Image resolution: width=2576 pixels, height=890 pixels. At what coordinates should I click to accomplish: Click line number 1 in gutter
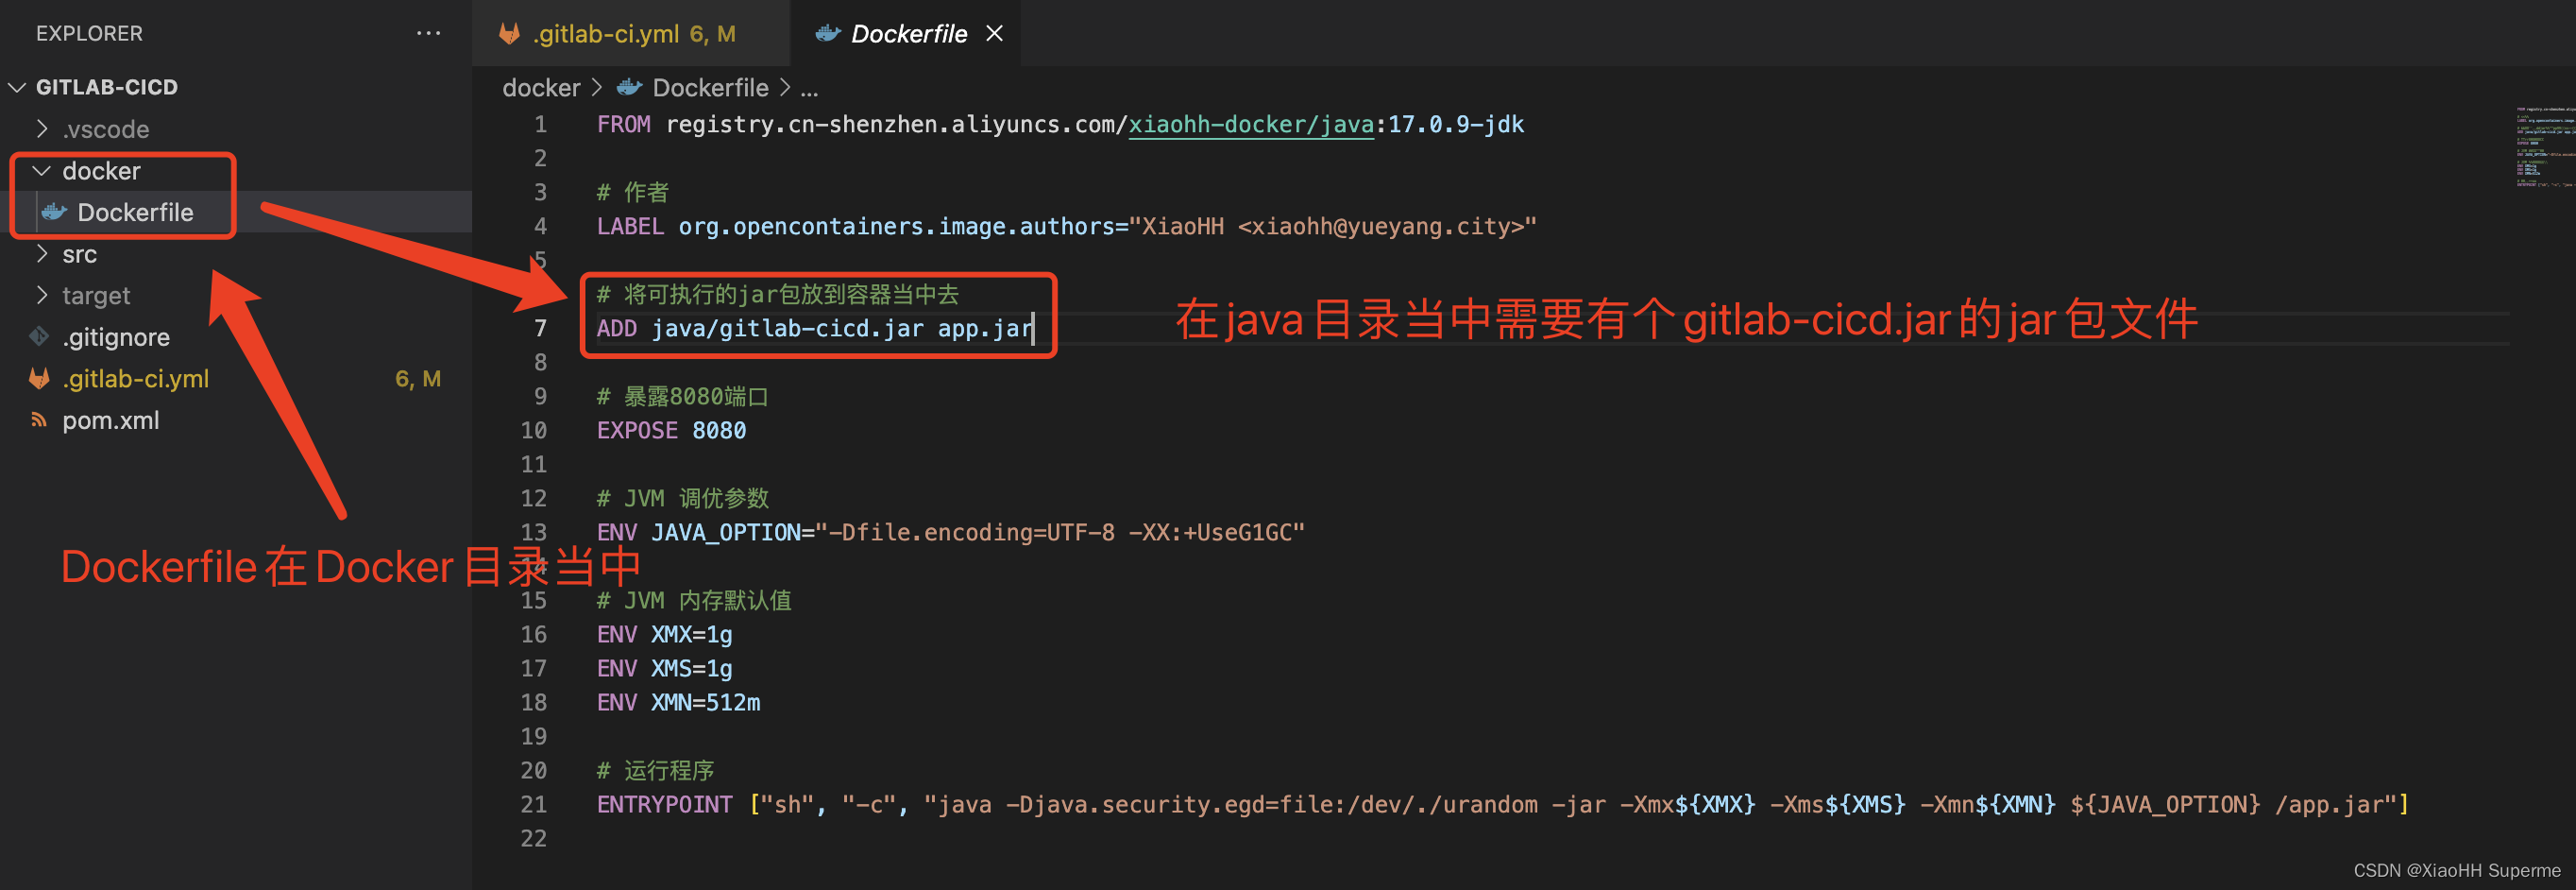tap(540, 124)
